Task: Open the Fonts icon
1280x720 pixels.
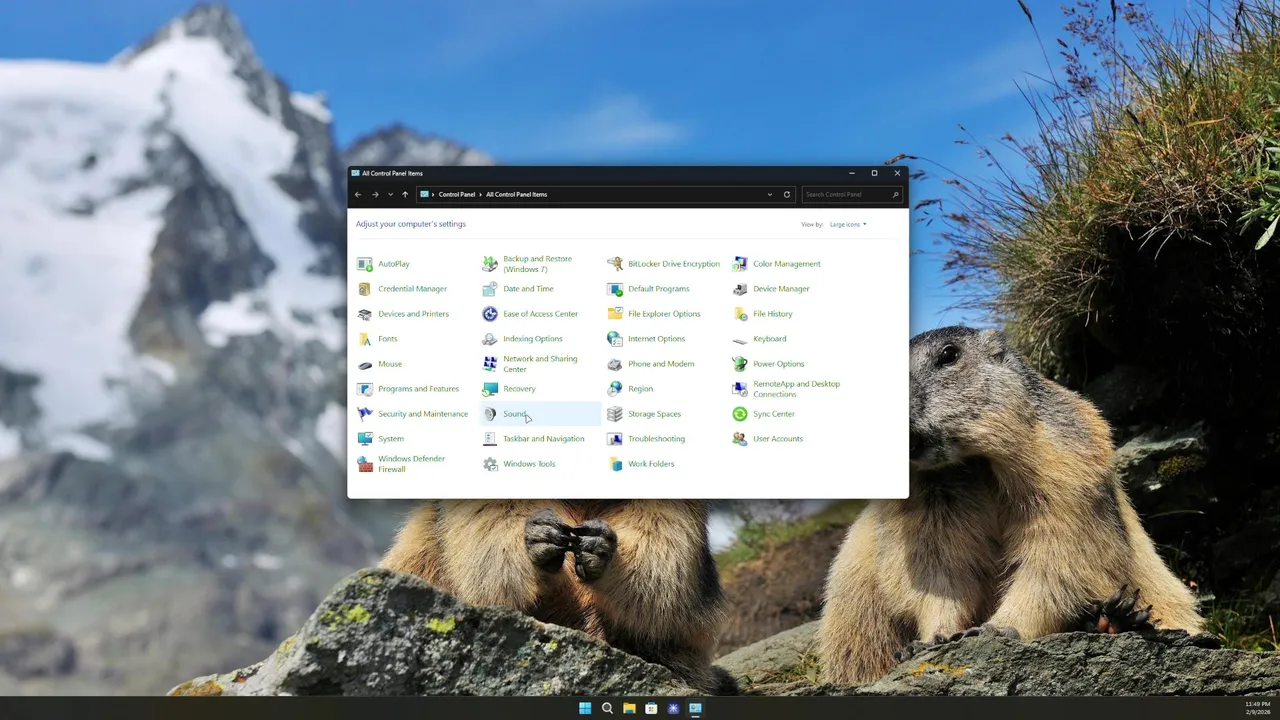Action: 365,339
